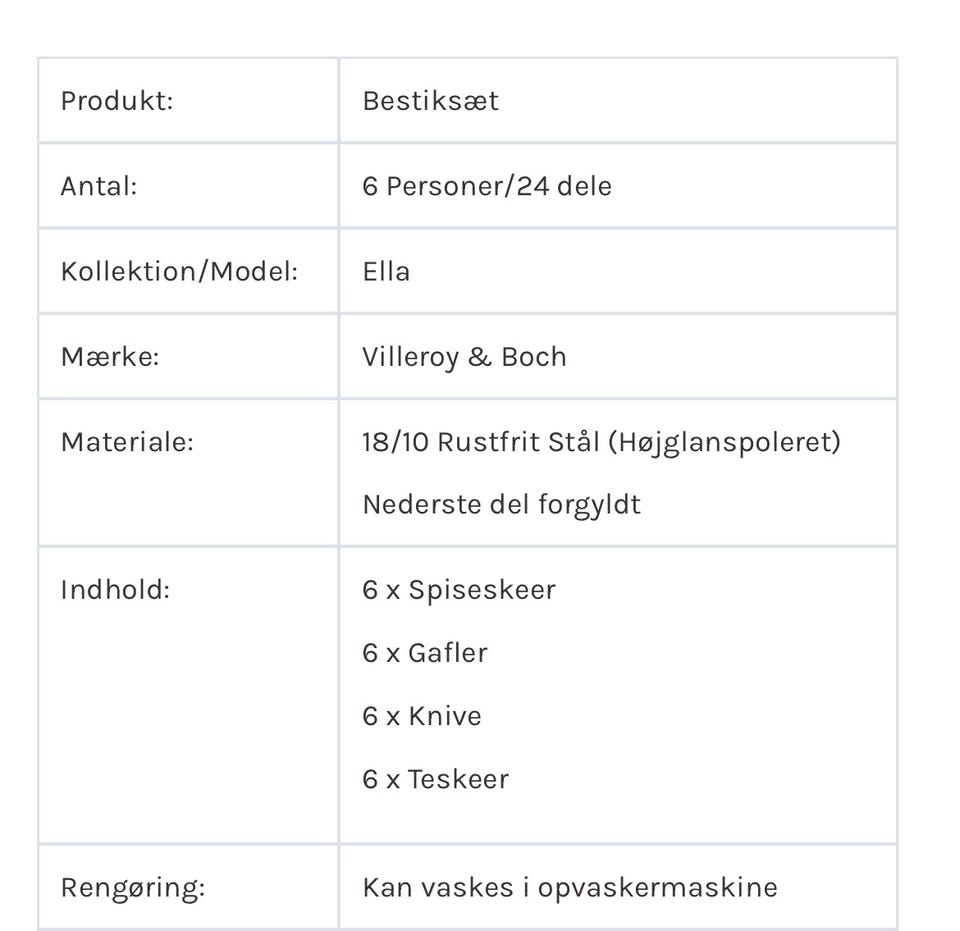Select the "Antal:" label
The image size is (960, 931).
click(x=99, y=186)
